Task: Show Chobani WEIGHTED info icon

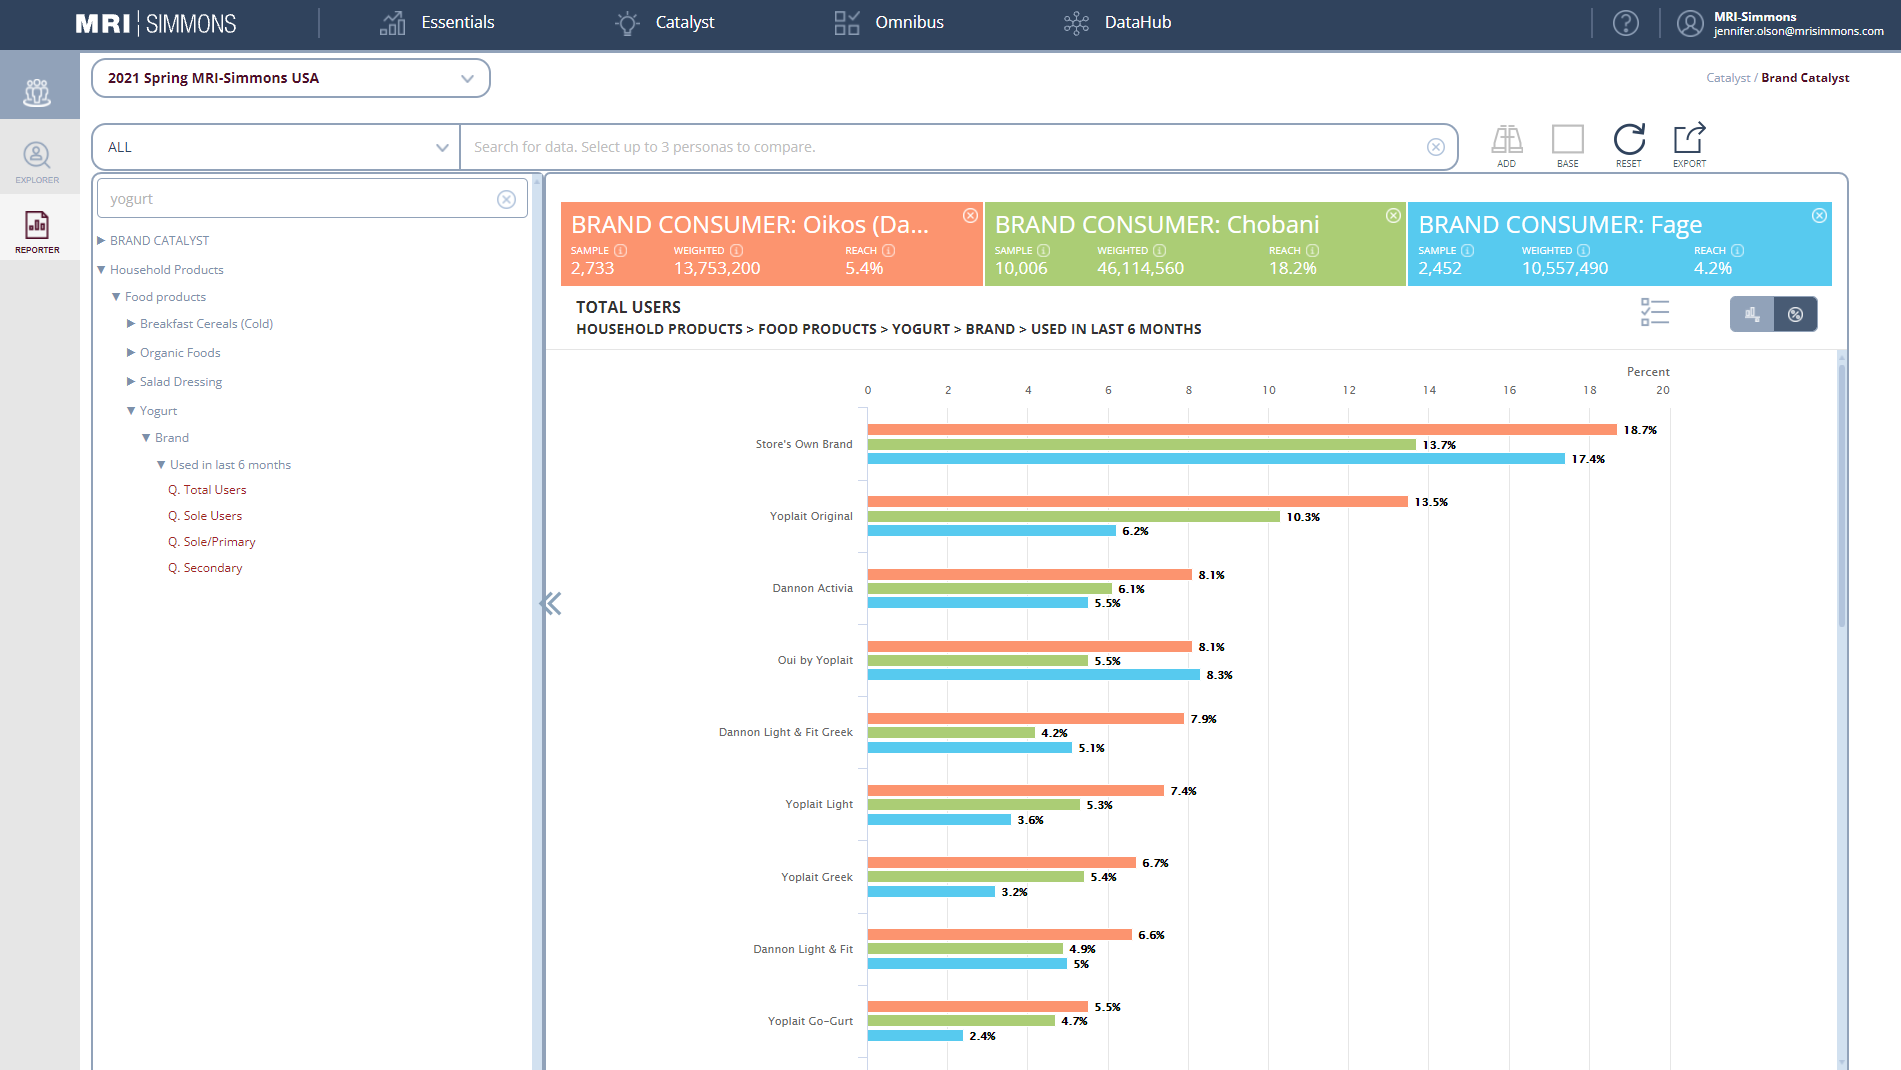Action: (1159, 251)
